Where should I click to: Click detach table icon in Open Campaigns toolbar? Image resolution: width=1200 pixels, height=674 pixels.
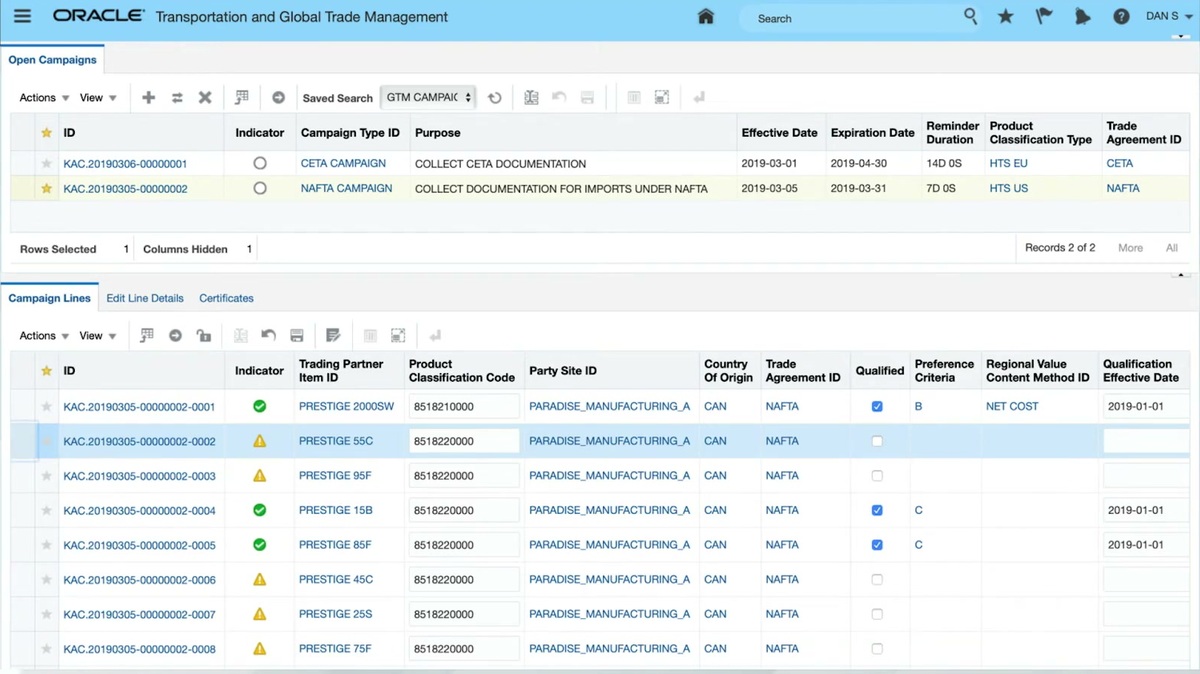661,97
